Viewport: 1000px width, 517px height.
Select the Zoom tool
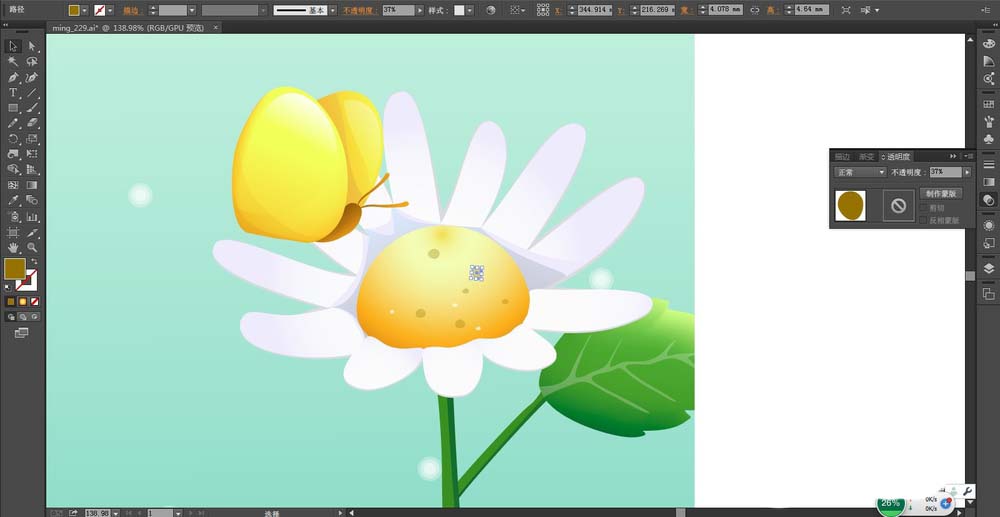tap(32, 248)
